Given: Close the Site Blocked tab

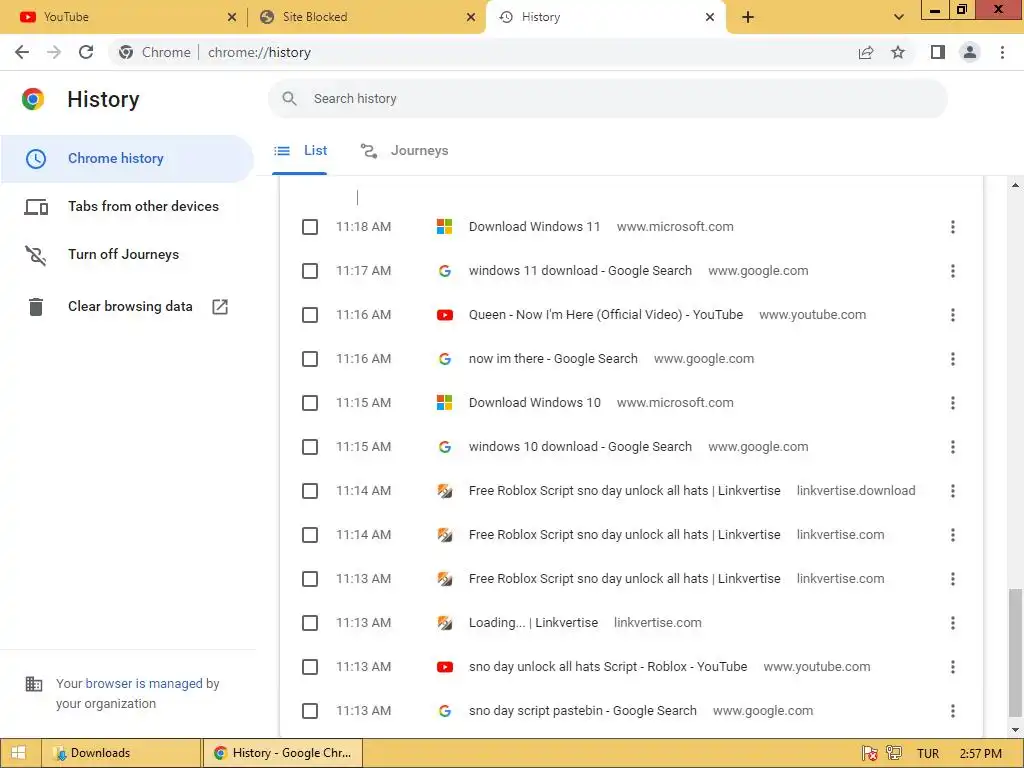Looking at the screenshot, I should click(471, 18).
